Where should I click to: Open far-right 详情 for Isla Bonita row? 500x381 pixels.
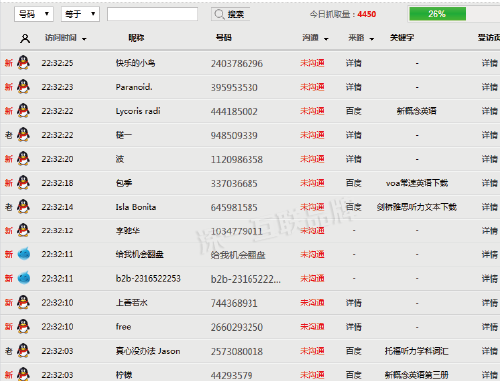[490, 207]
